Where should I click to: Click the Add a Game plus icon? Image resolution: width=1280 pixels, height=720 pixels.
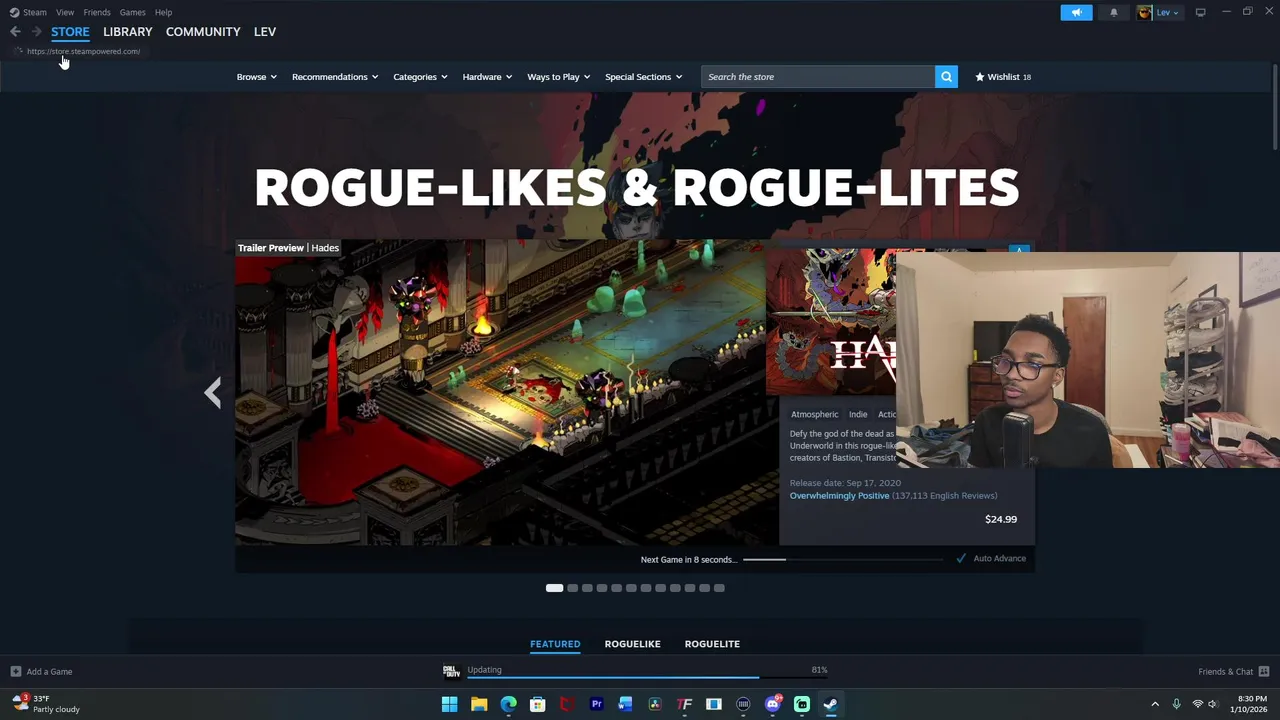click(x=15, y=672)
